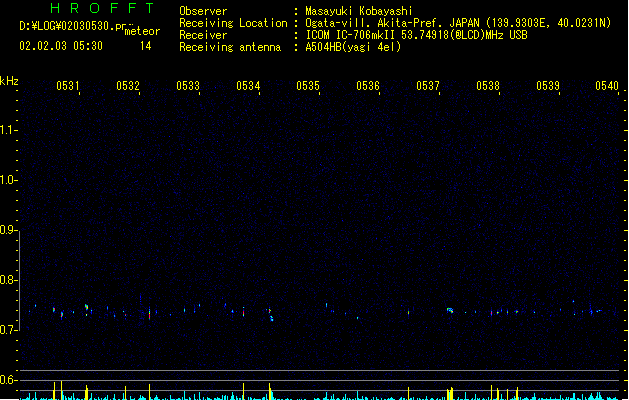Screen dimensions: 629x400
Task: Click the kHz axis unit label
Action: (x=9, y=81)
